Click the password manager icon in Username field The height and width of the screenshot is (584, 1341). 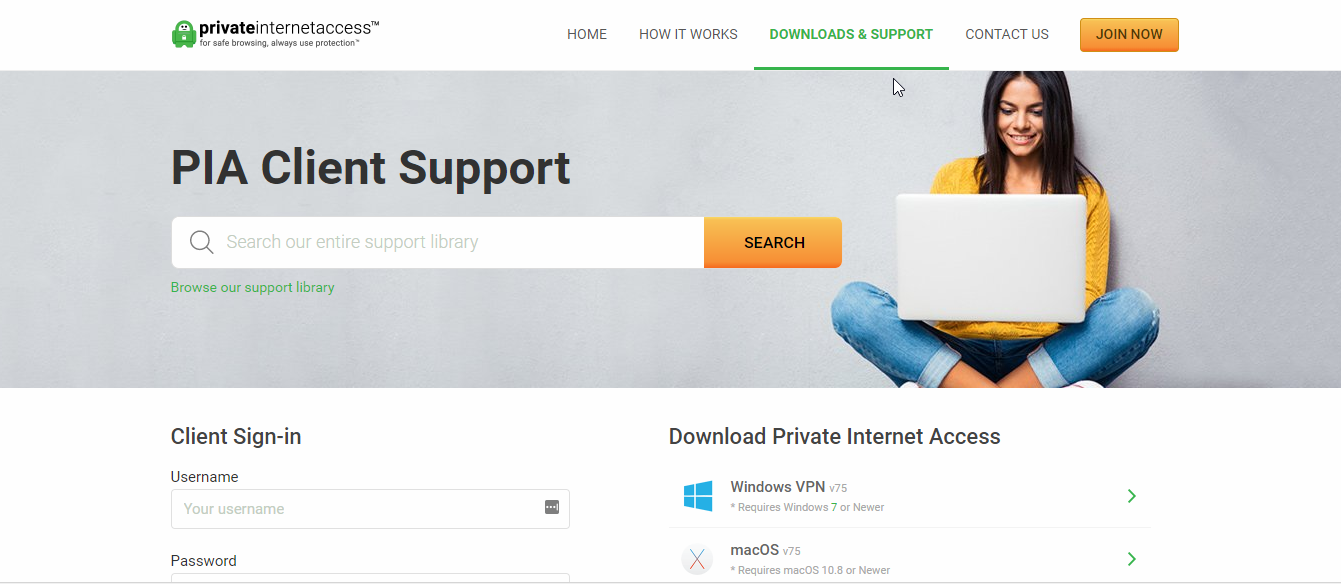point(552,508)
